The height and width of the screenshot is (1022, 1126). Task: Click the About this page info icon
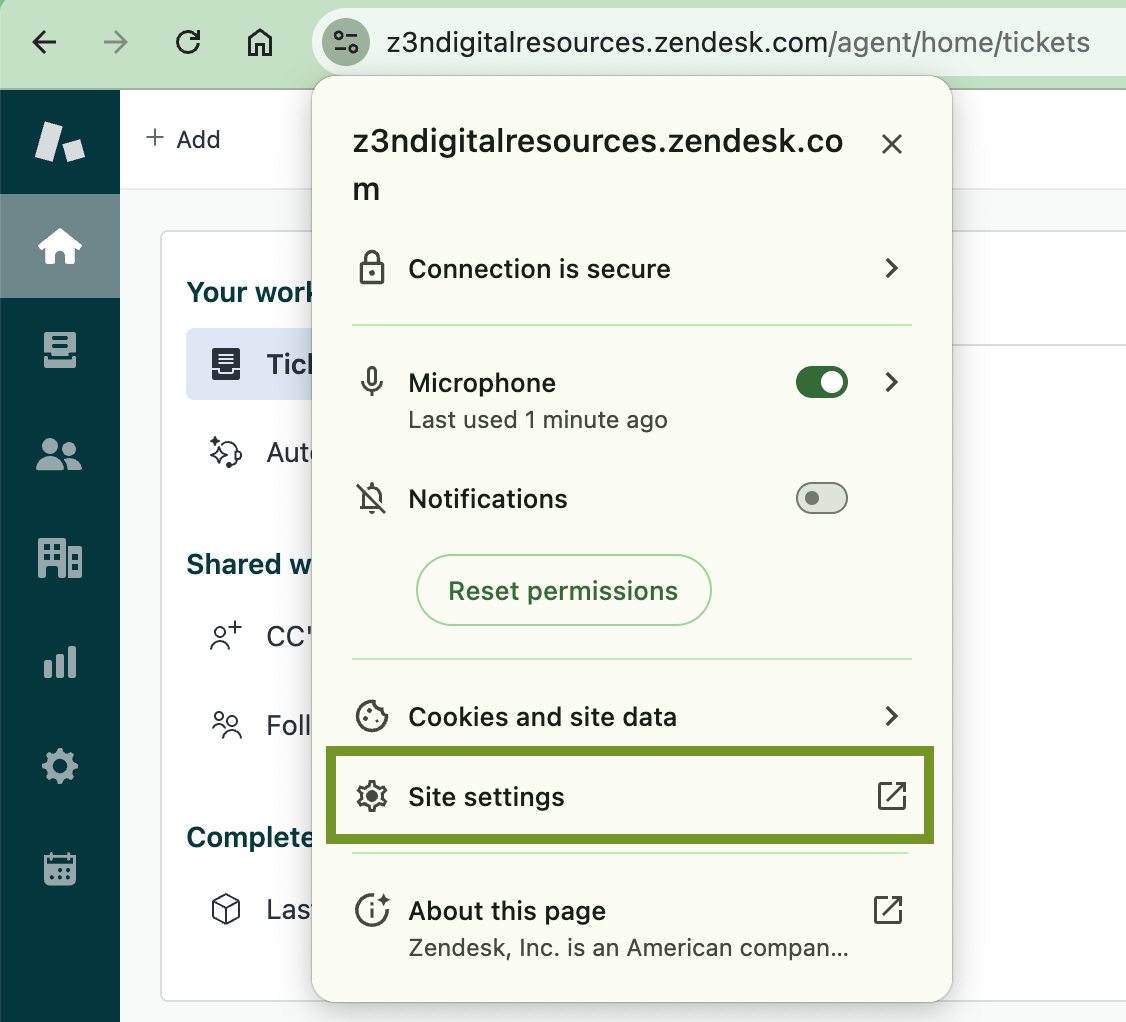[372, 910]
